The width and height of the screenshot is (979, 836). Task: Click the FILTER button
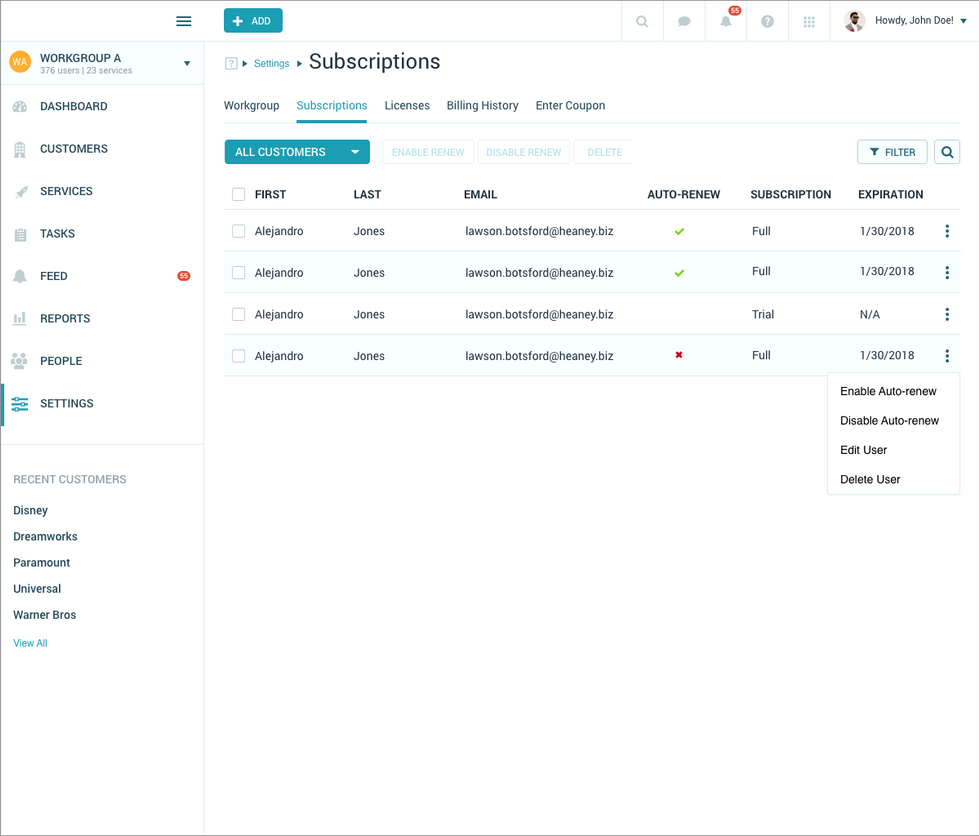892,152
